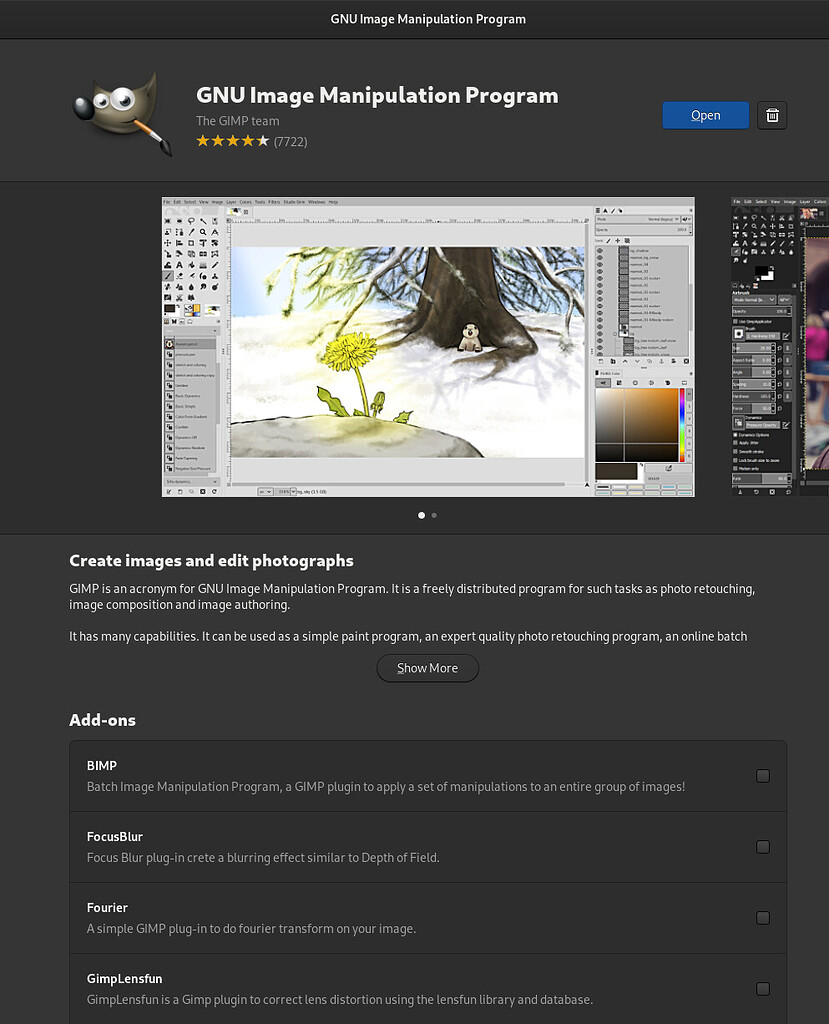
Task: View the main GIMP screenshot enlarged
Action: tap(427, 346)
